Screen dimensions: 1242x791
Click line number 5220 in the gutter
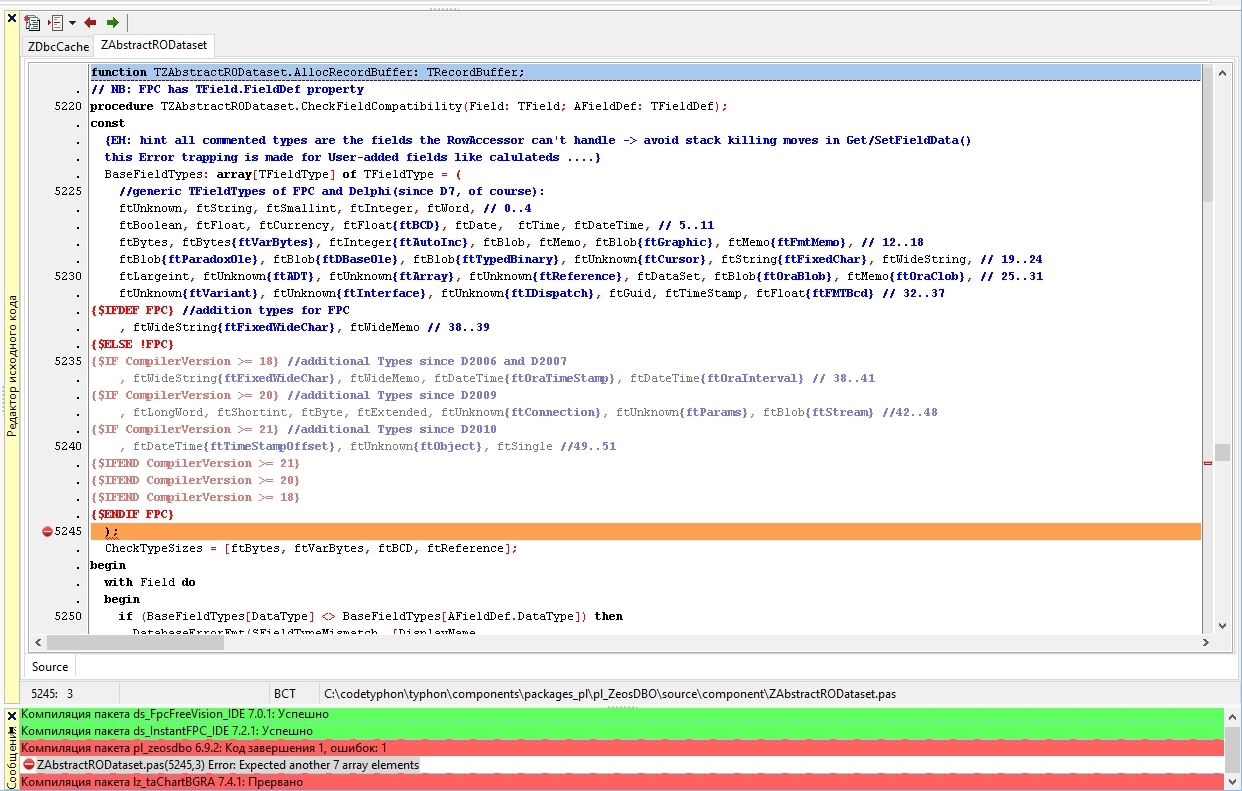[68, 106]
